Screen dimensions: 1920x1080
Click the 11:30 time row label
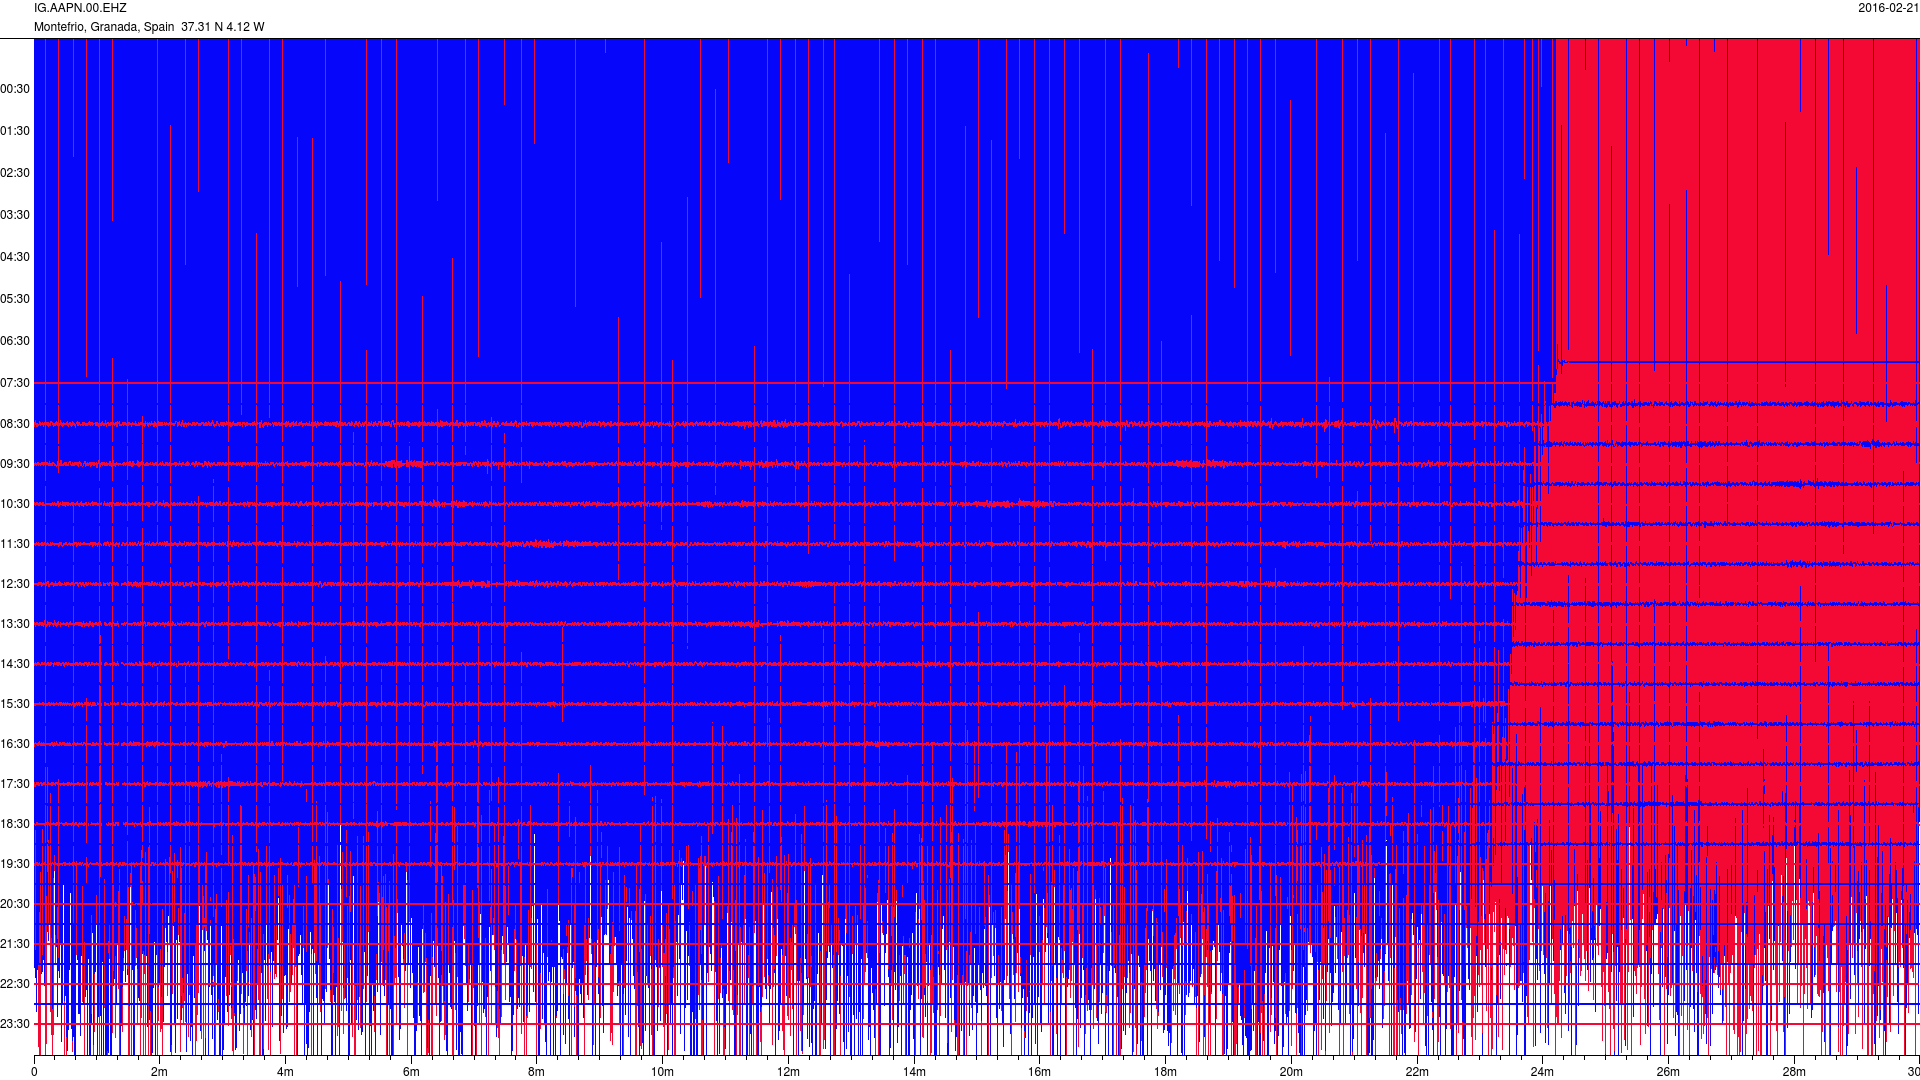pyautogui.click(x=15, y=544)
